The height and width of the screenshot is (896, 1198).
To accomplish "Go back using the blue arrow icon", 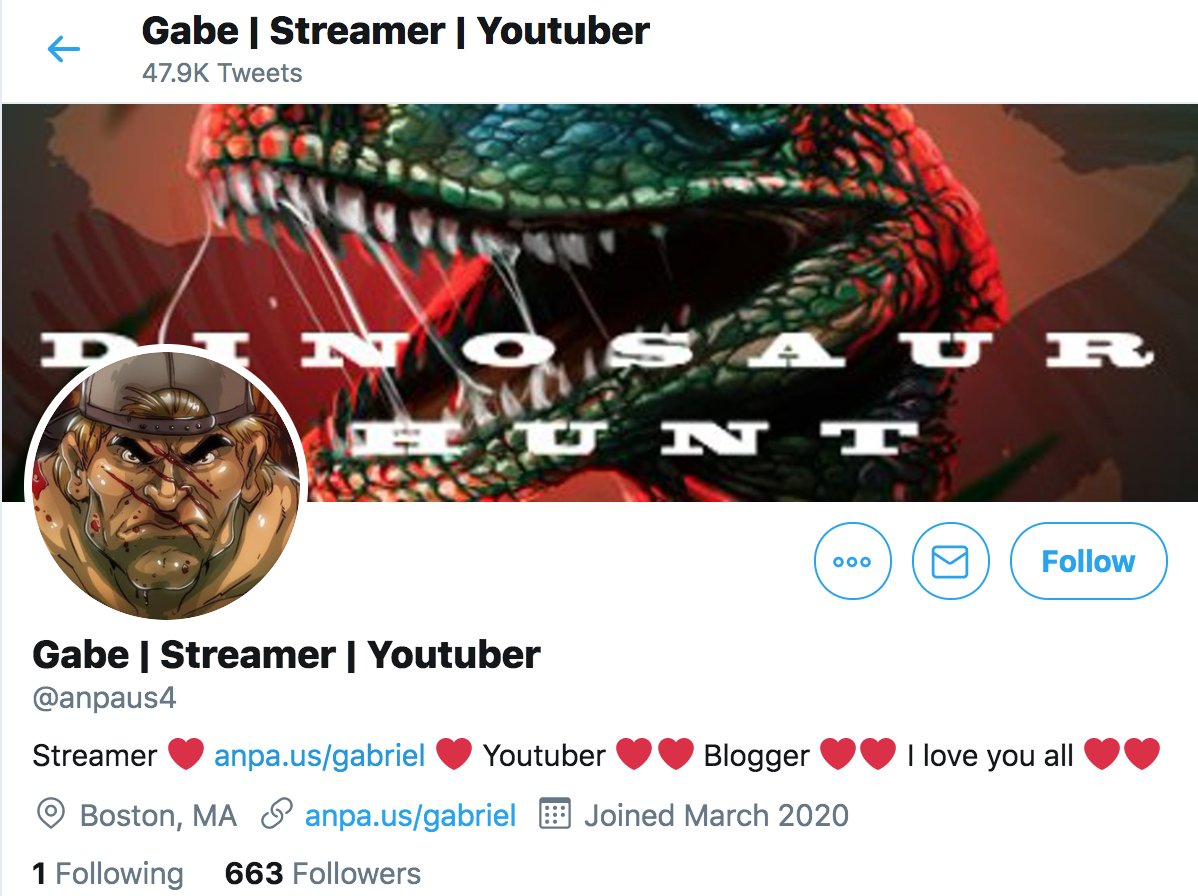I will [63, 50].
